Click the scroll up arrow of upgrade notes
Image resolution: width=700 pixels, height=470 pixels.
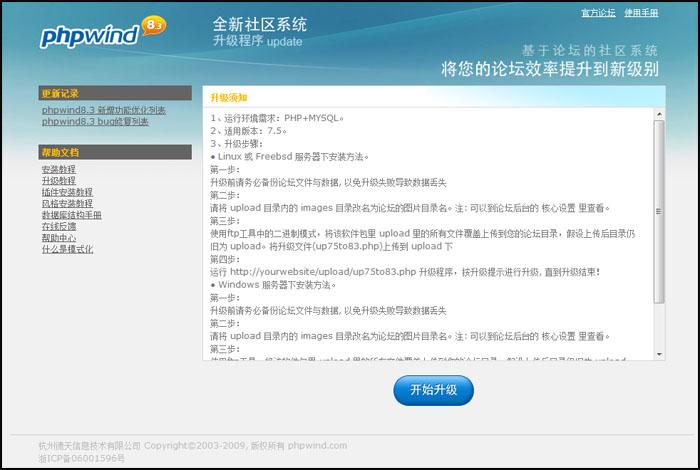click(x=659, y=115)
